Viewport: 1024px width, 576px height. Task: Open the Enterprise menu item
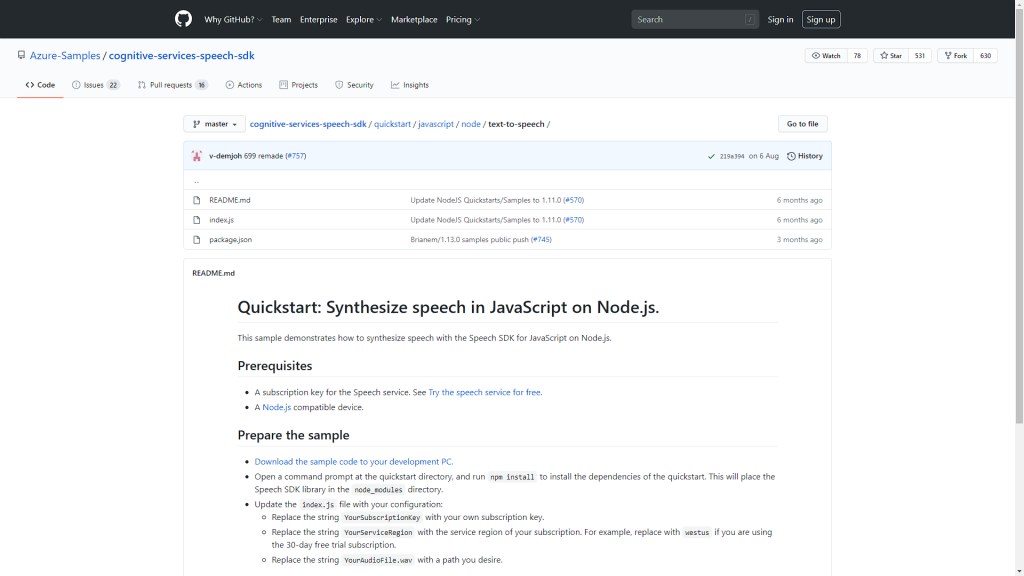point(319,20)
